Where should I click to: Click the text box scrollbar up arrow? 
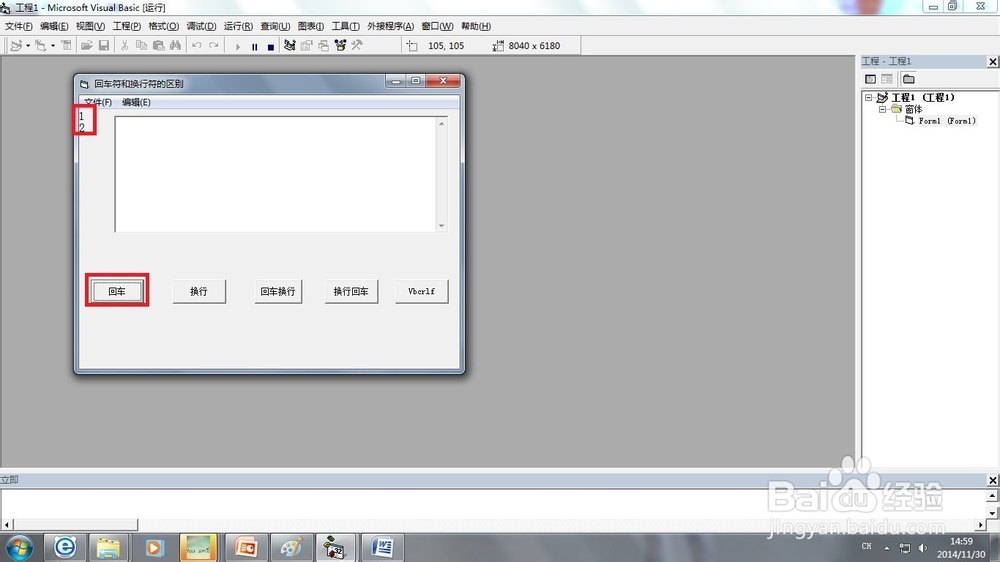(441, 123)
